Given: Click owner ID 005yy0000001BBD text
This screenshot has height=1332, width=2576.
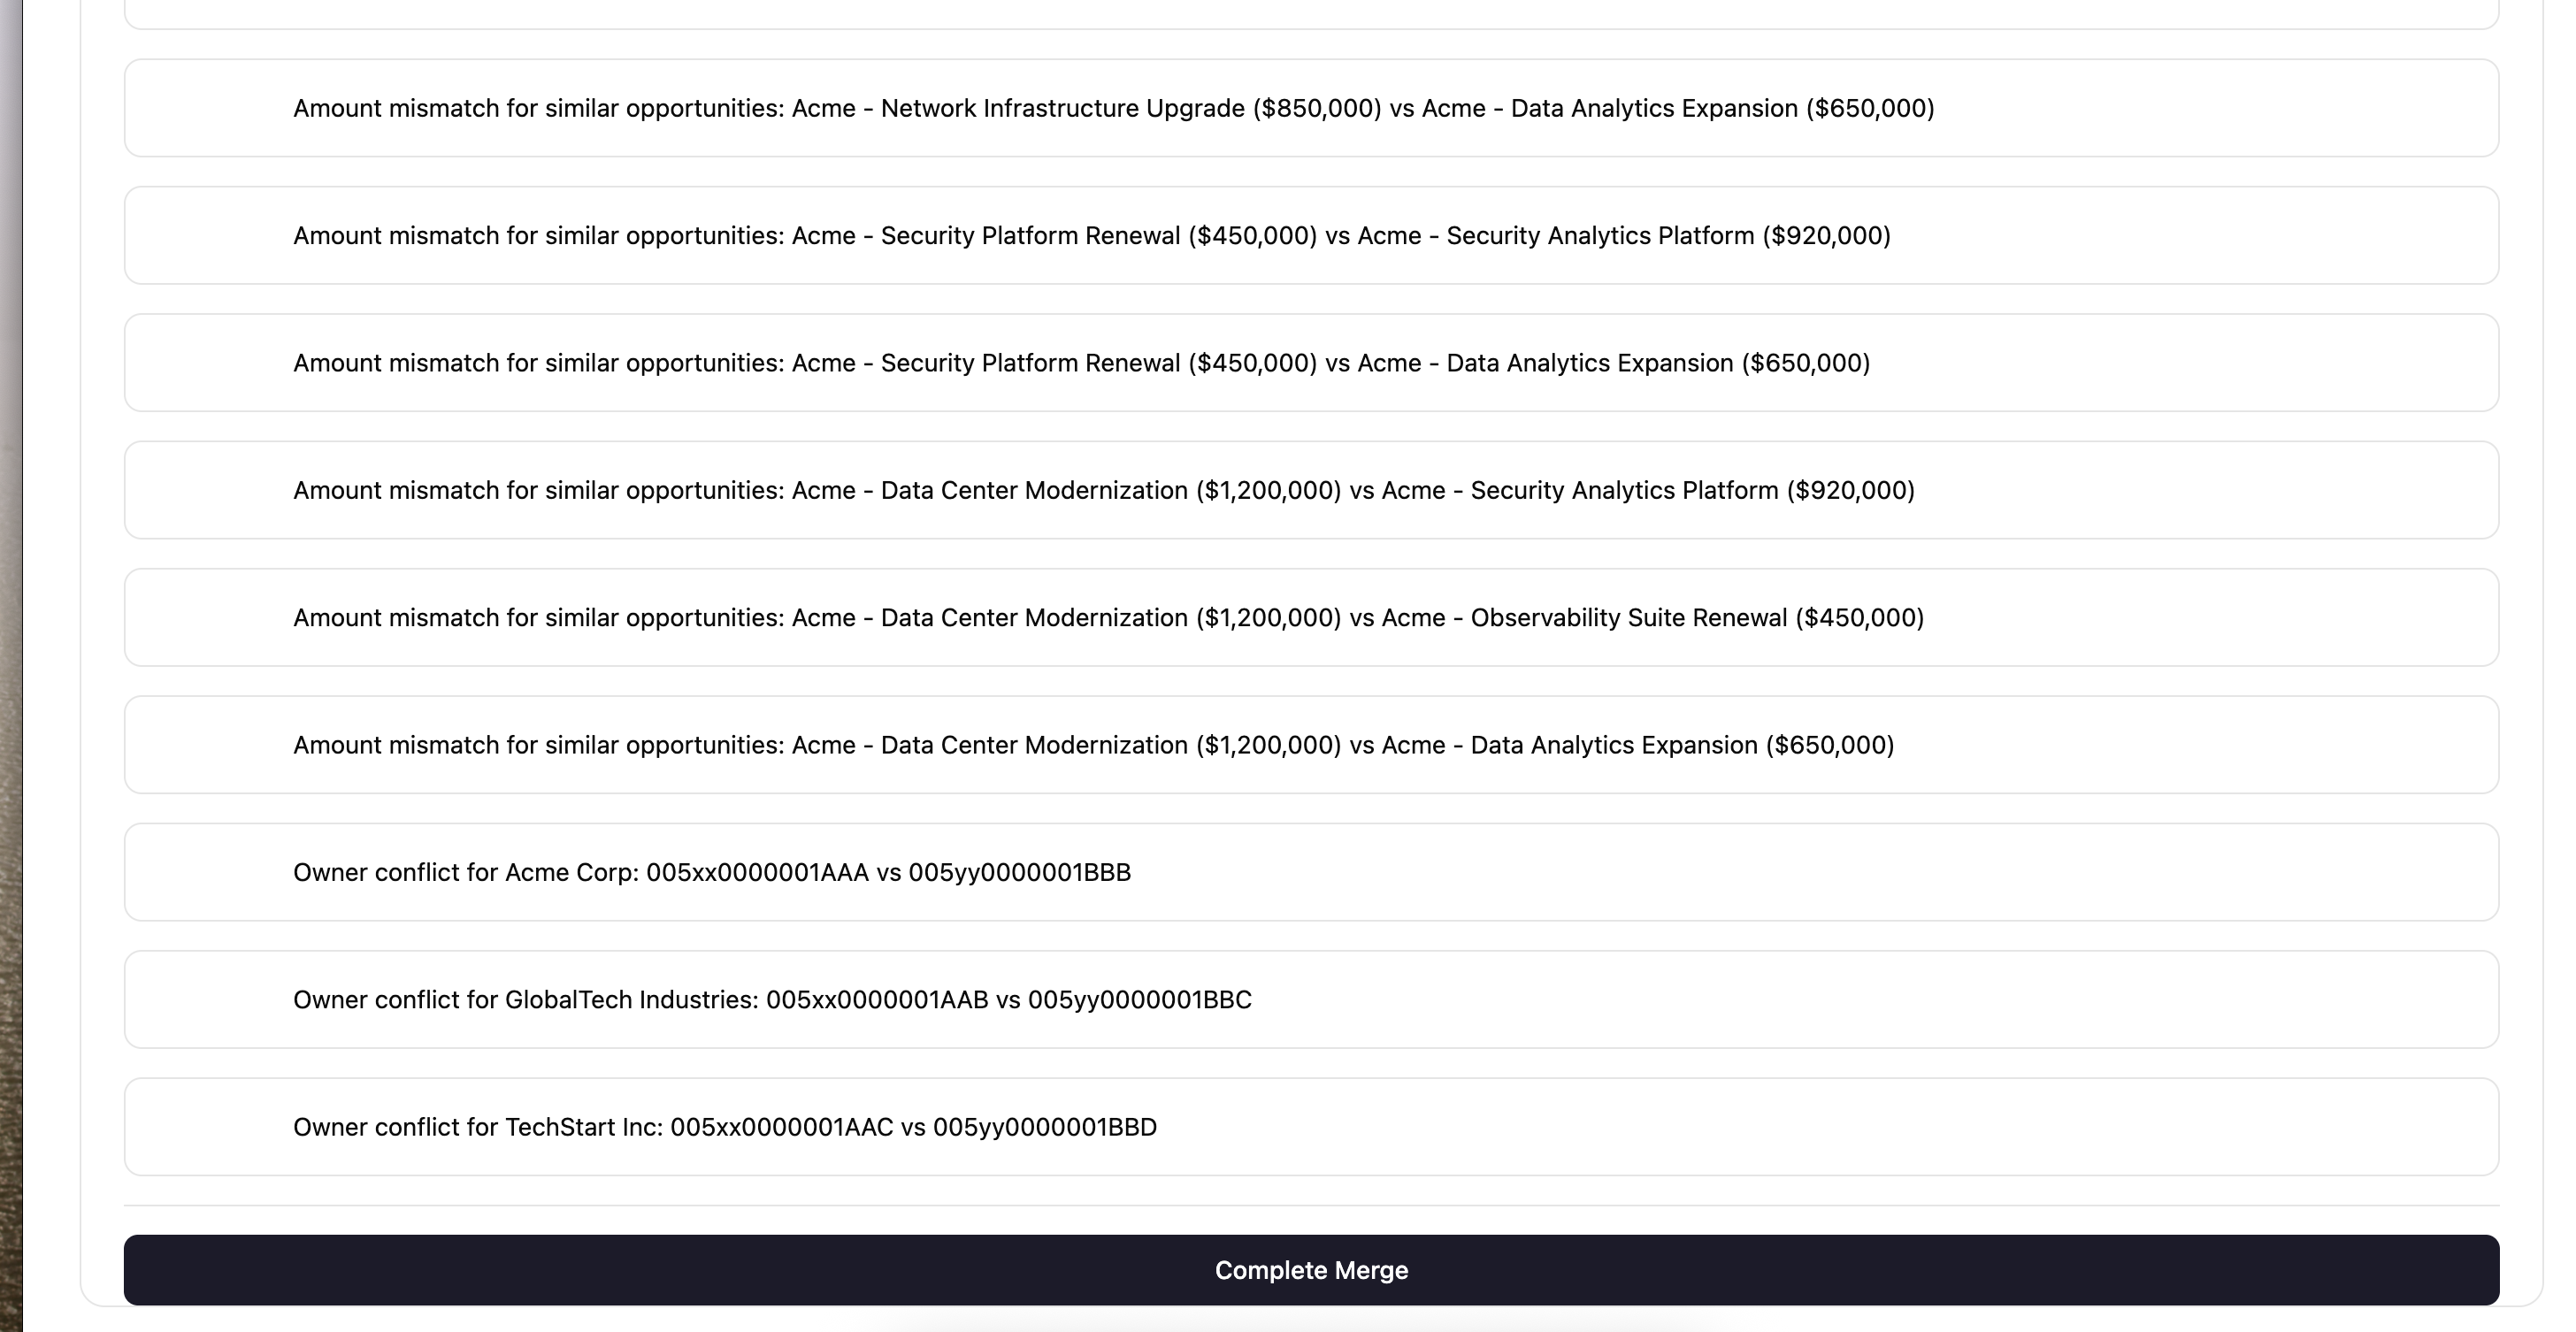Looking at the screenshot, I should pos(1044,1127).
